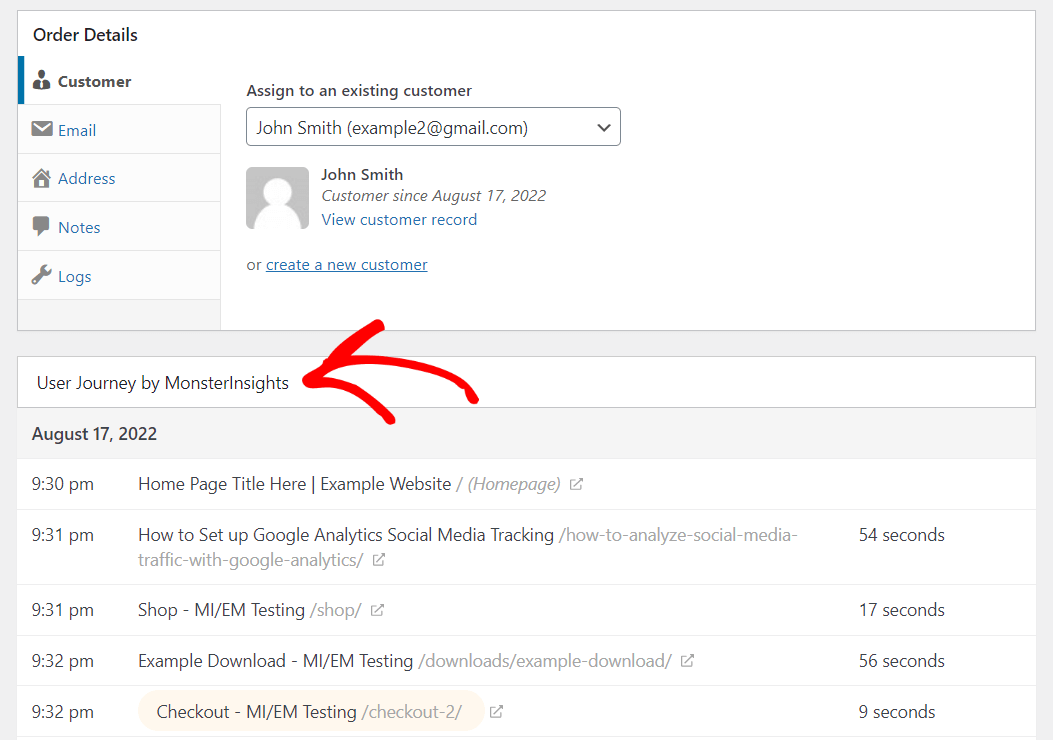Click the speech bubble icon beside Notes
This screenshot has width=1053, height=740.
[41, 227]
